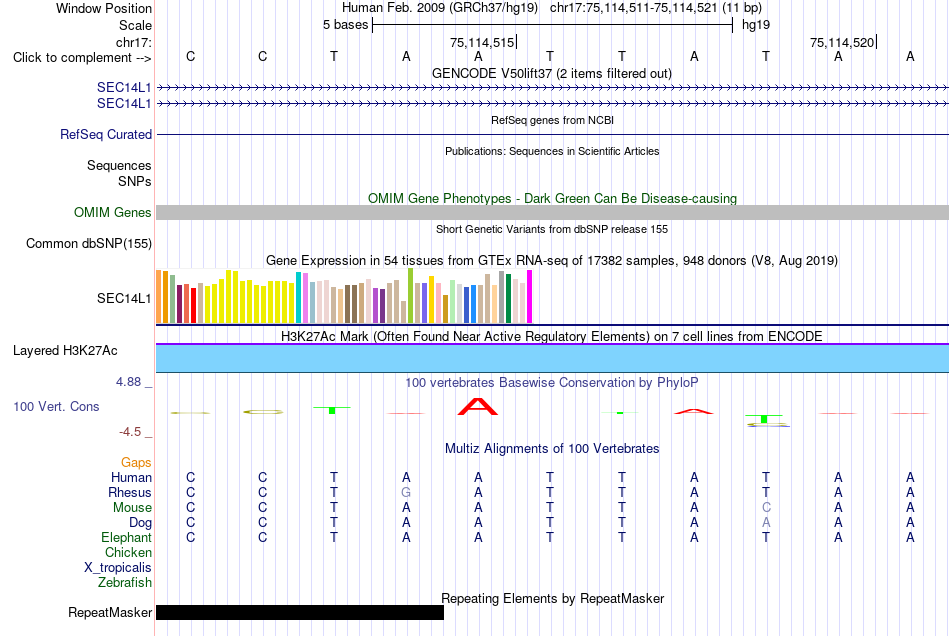Select the 'Chicken' species row label

point(128,552)
